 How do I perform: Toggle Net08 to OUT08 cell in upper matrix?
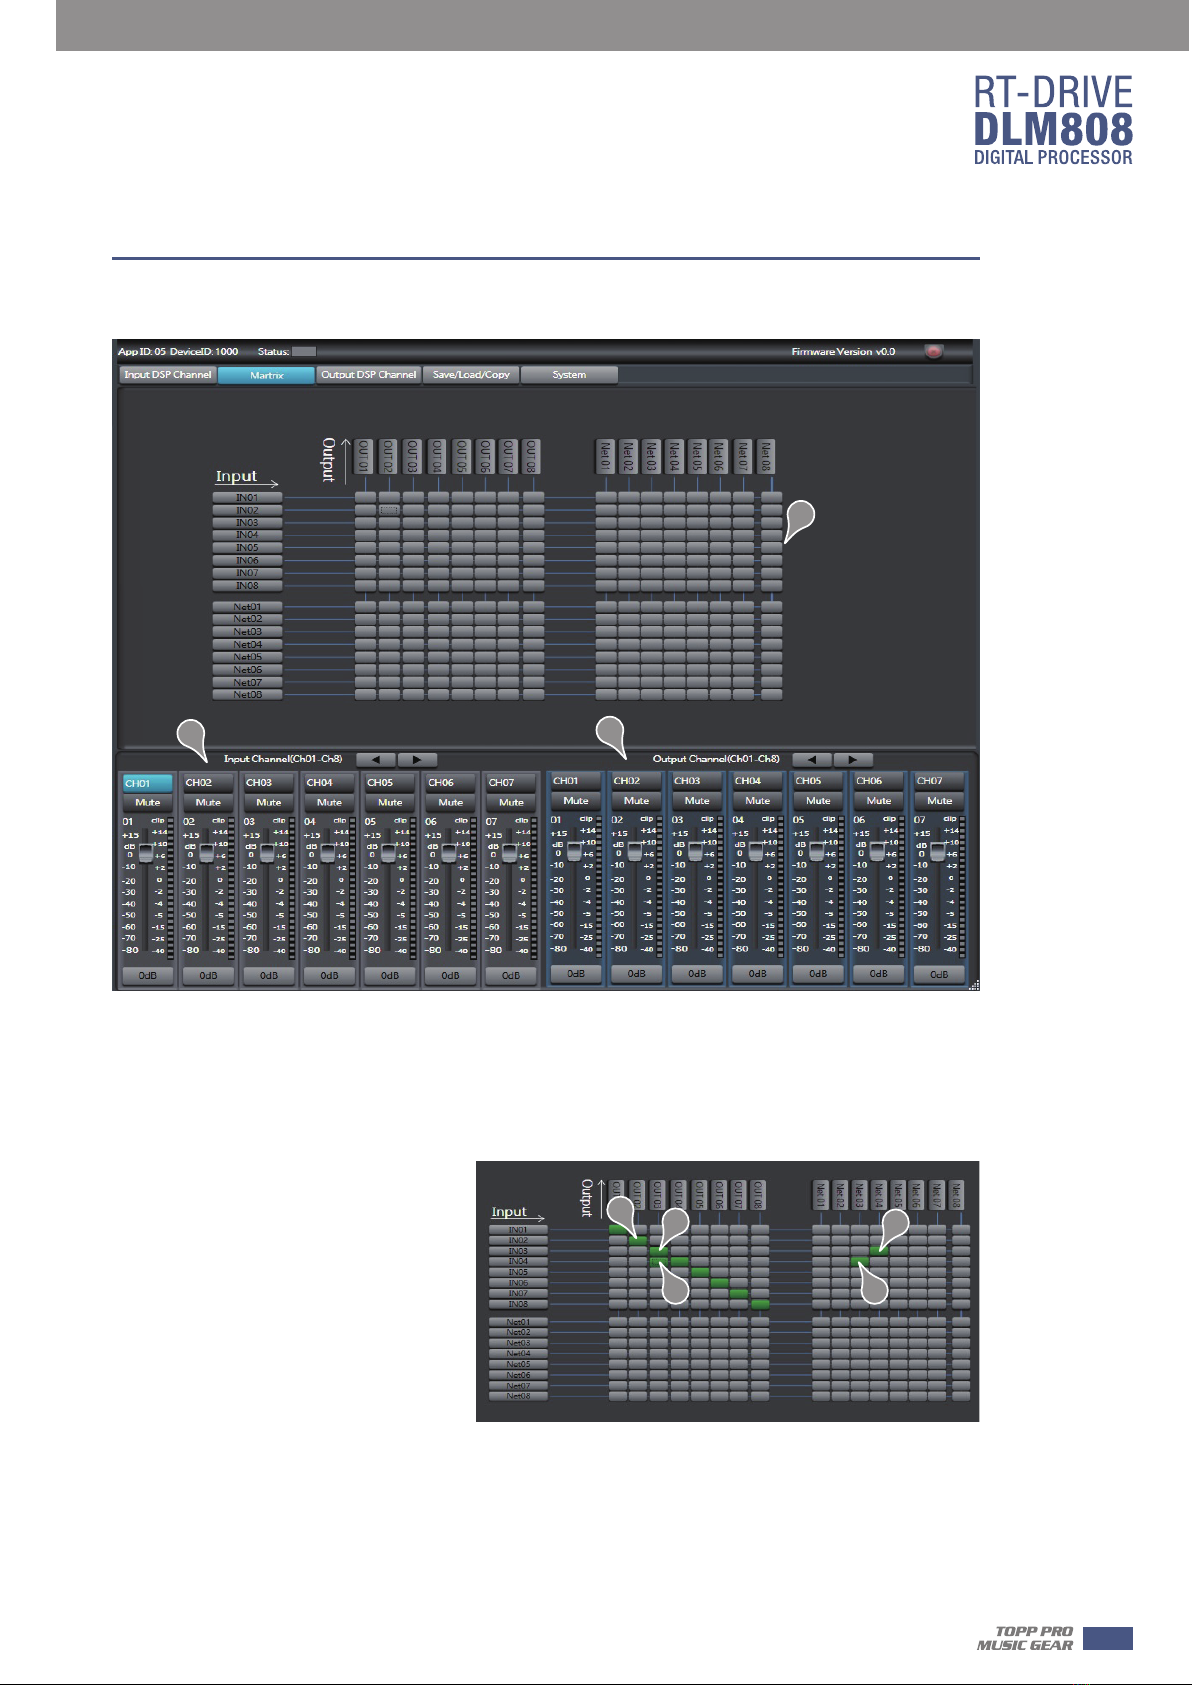[x=533, y=694]
